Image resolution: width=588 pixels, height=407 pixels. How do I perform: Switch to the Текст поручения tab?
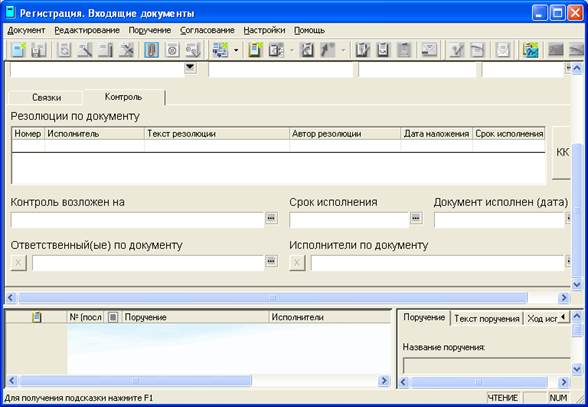(486, 319)
